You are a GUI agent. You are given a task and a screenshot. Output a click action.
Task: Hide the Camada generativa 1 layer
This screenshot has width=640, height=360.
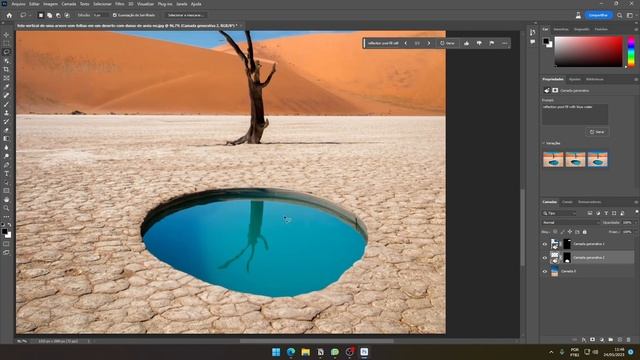click(x=544, y=244)
